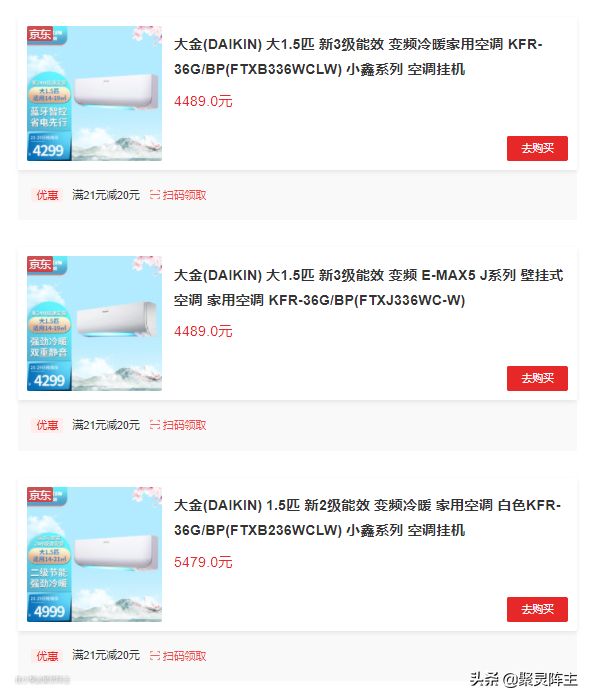Click the 京东 logo on second product image
Screen dimensions: 591x700
coord(41,264)
